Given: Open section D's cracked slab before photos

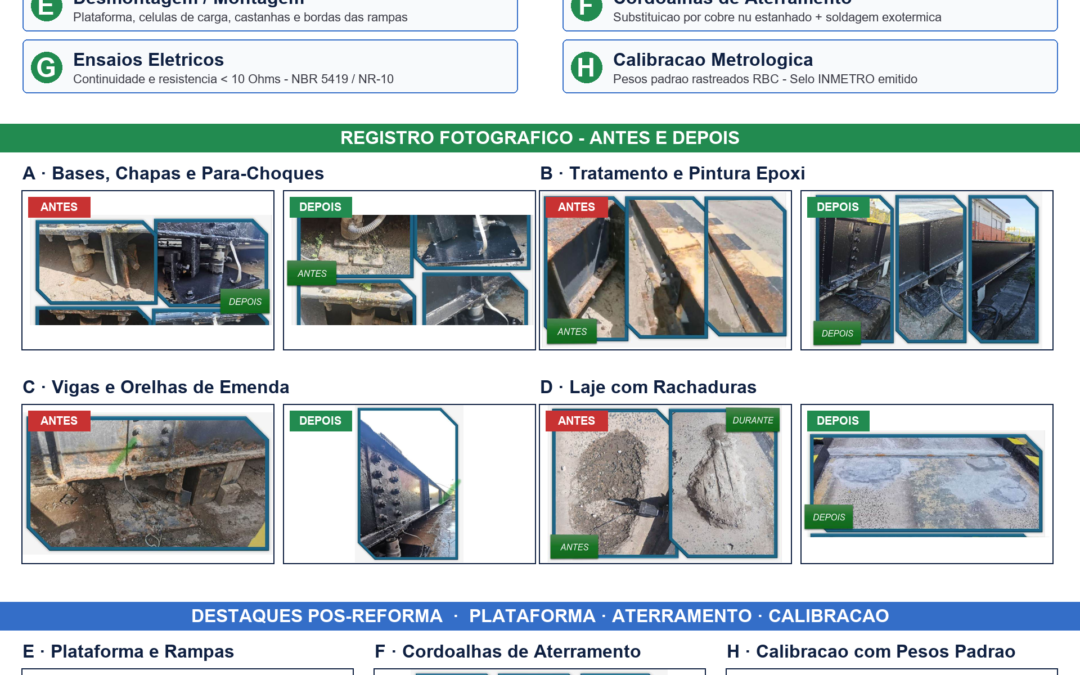Looking at the screenshot, I should [665, 484].
